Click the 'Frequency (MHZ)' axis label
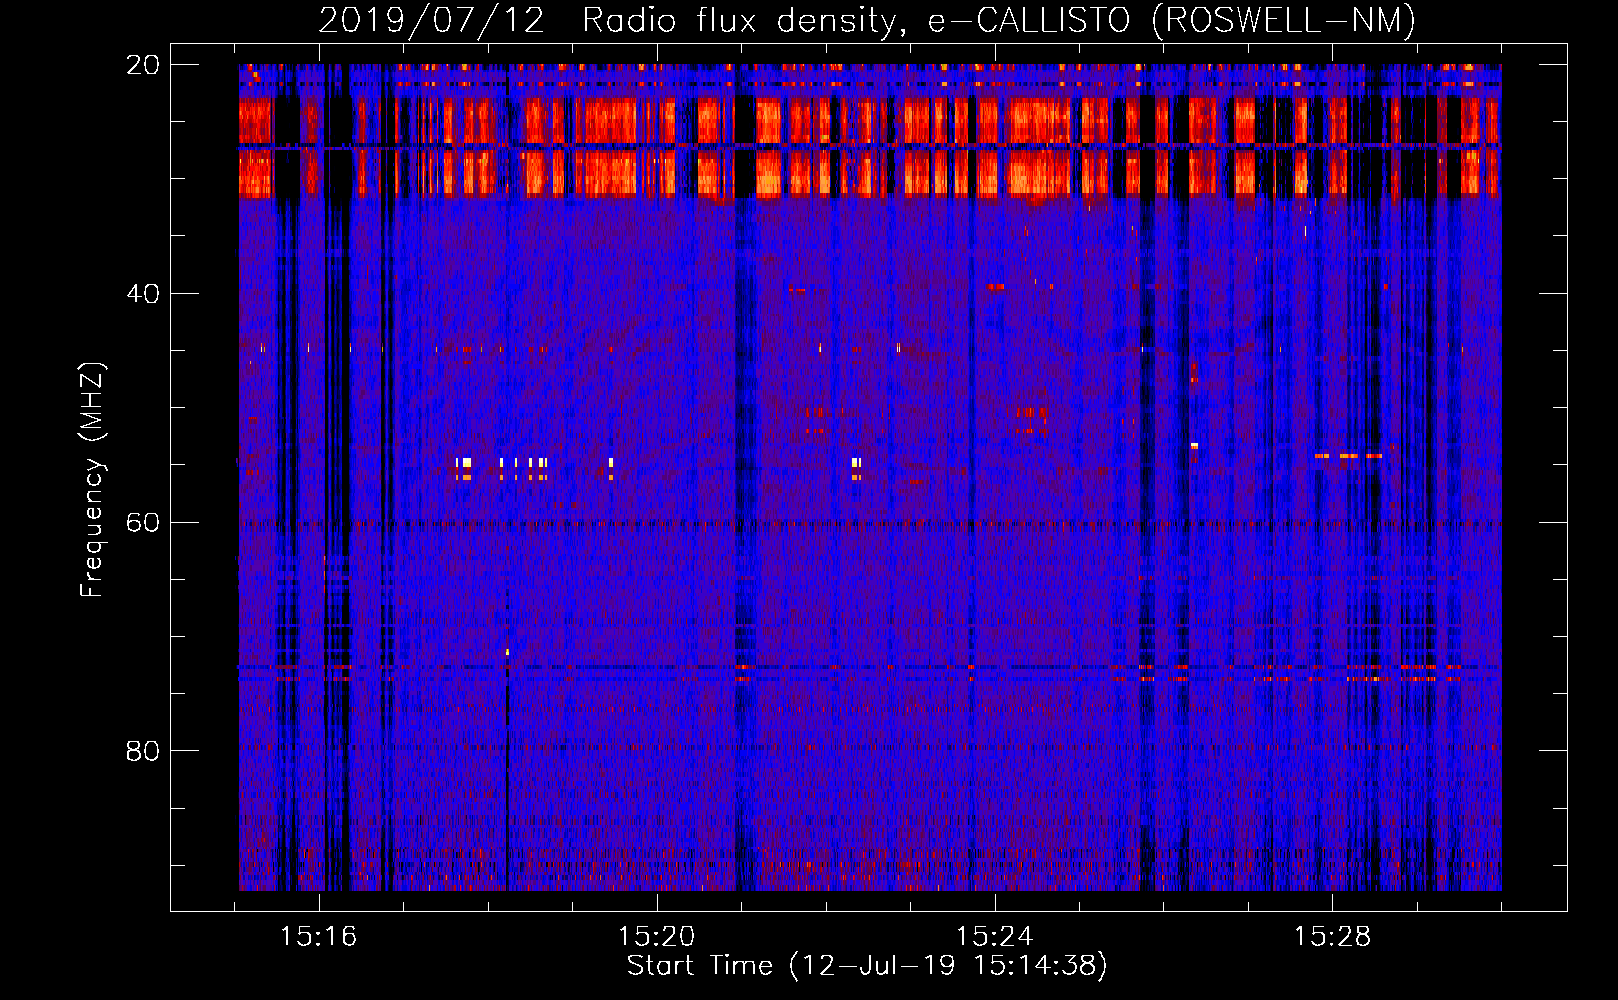 [x=92, y=480]
